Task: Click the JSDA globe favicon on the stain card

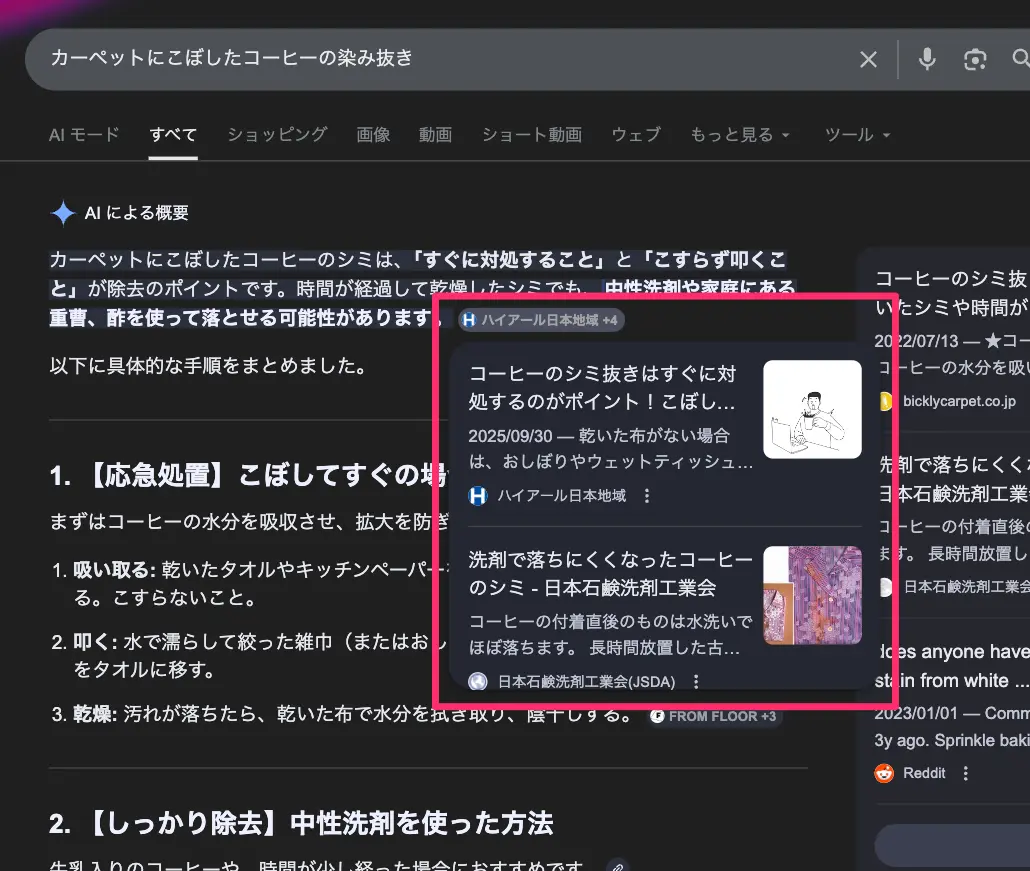Action: [x=477, y=681]
